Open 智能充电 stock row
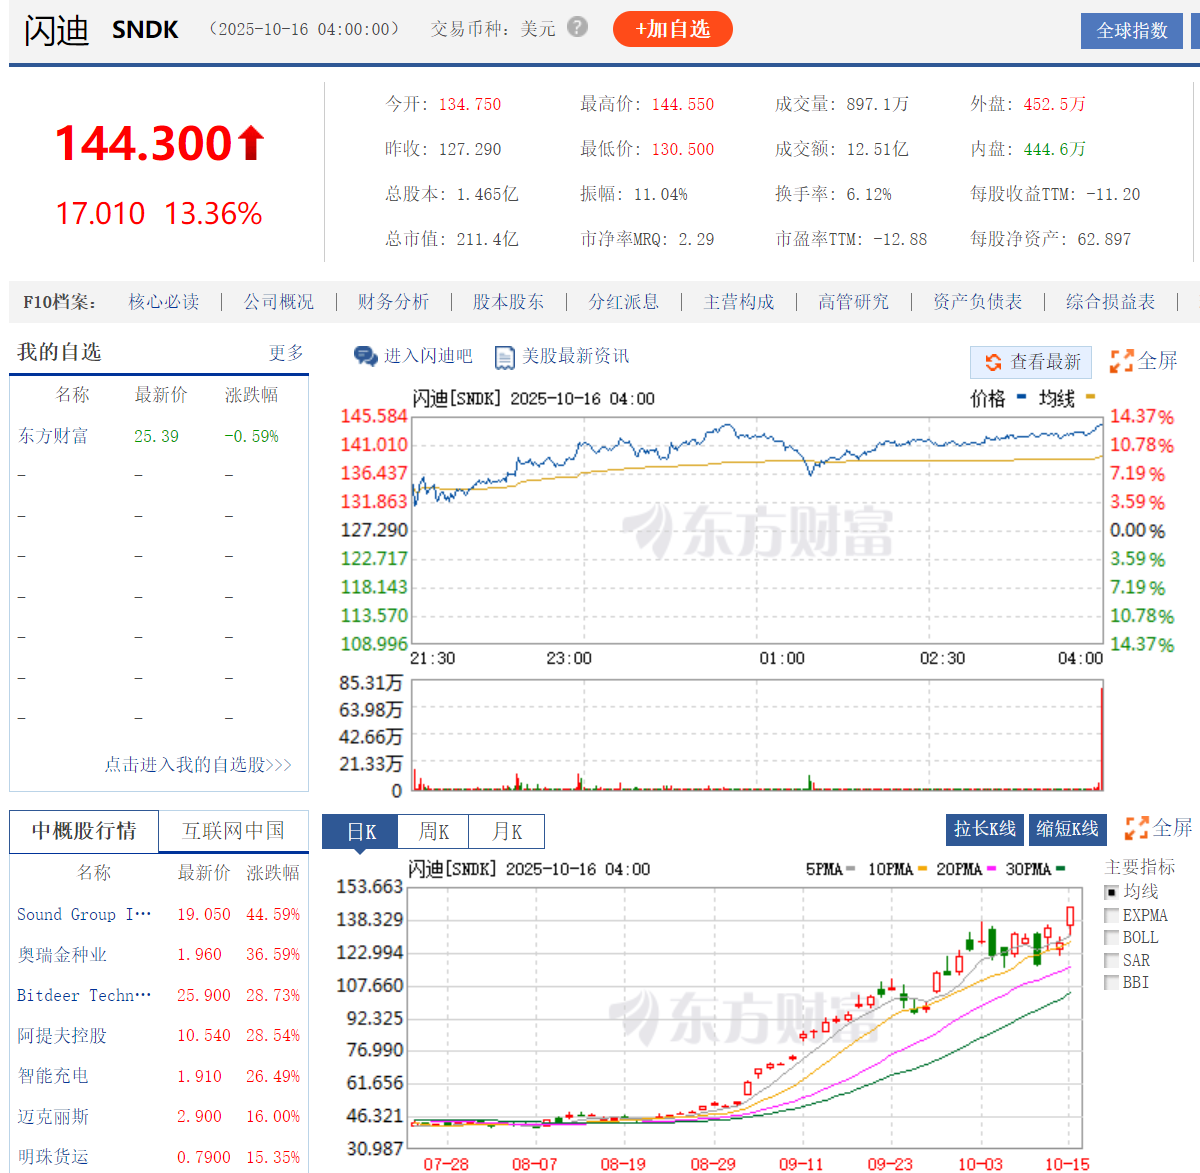This screenshot has width=1200, height=1173. pos(53,1076)
